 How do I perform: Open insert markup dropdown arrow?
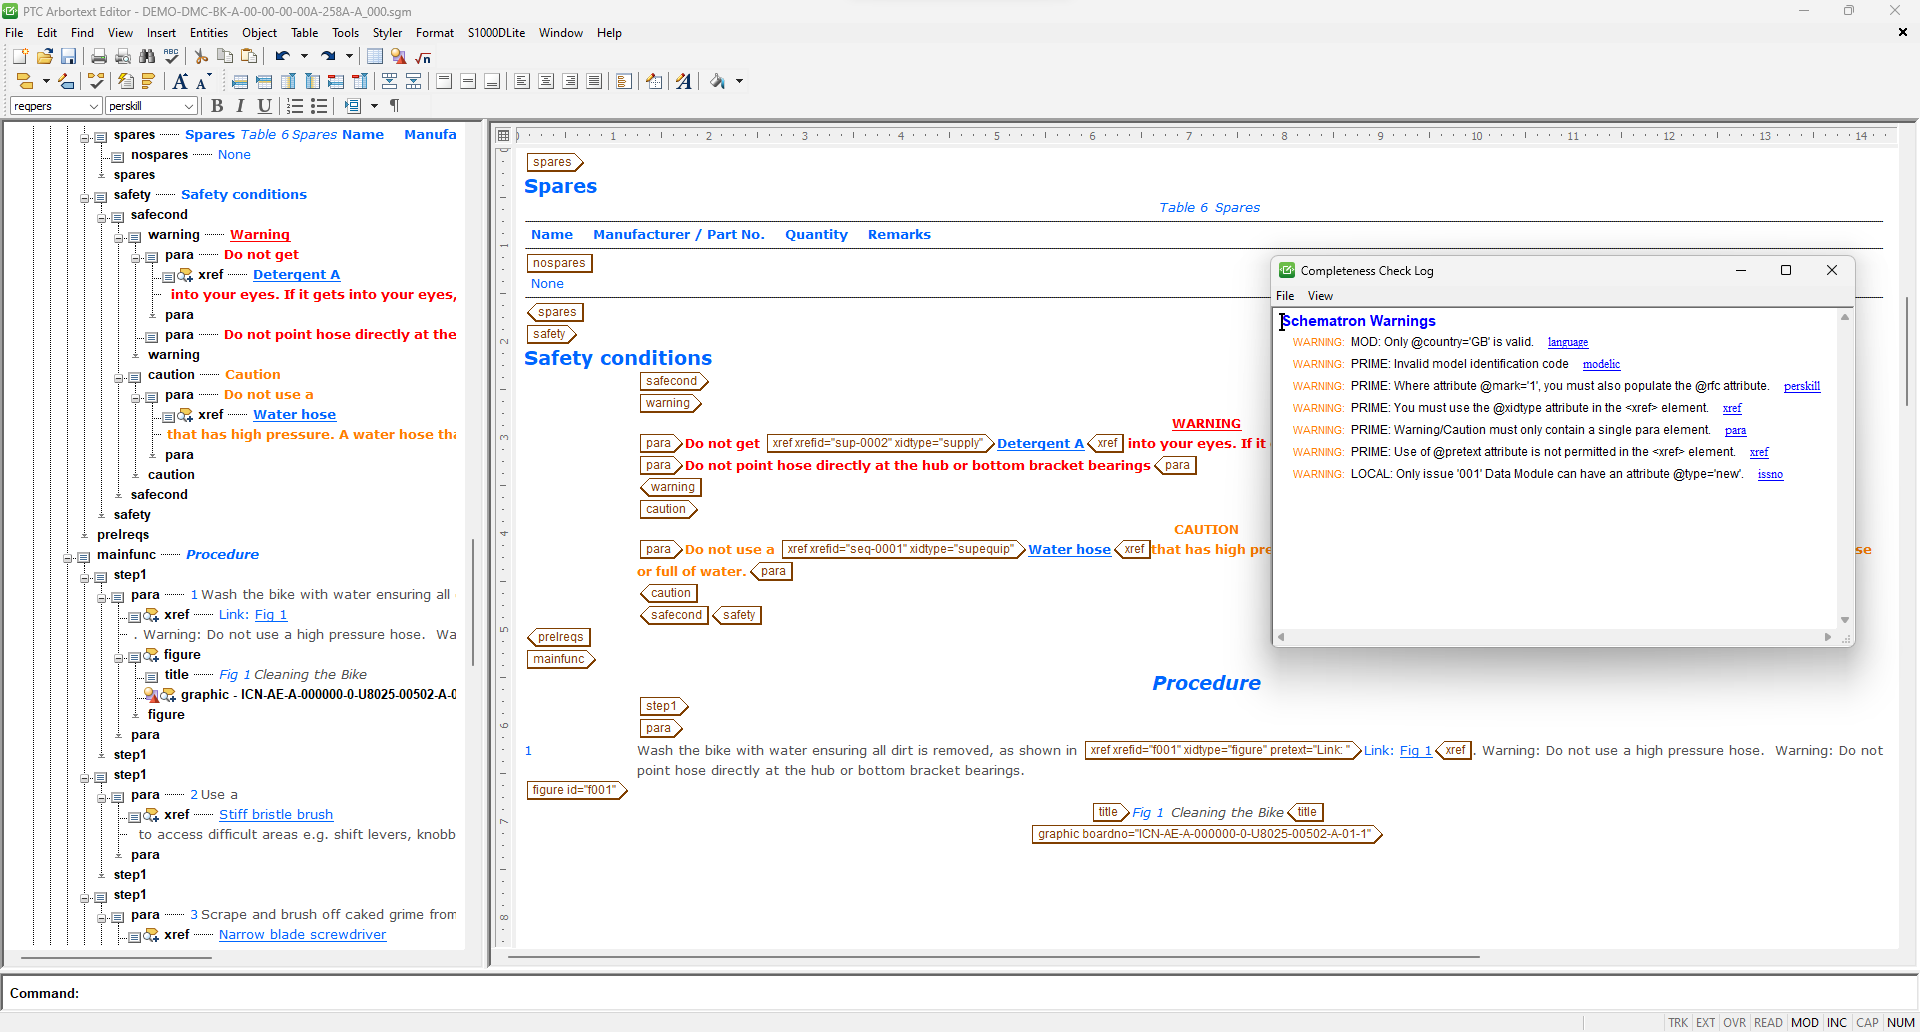(x=46, y=81)
